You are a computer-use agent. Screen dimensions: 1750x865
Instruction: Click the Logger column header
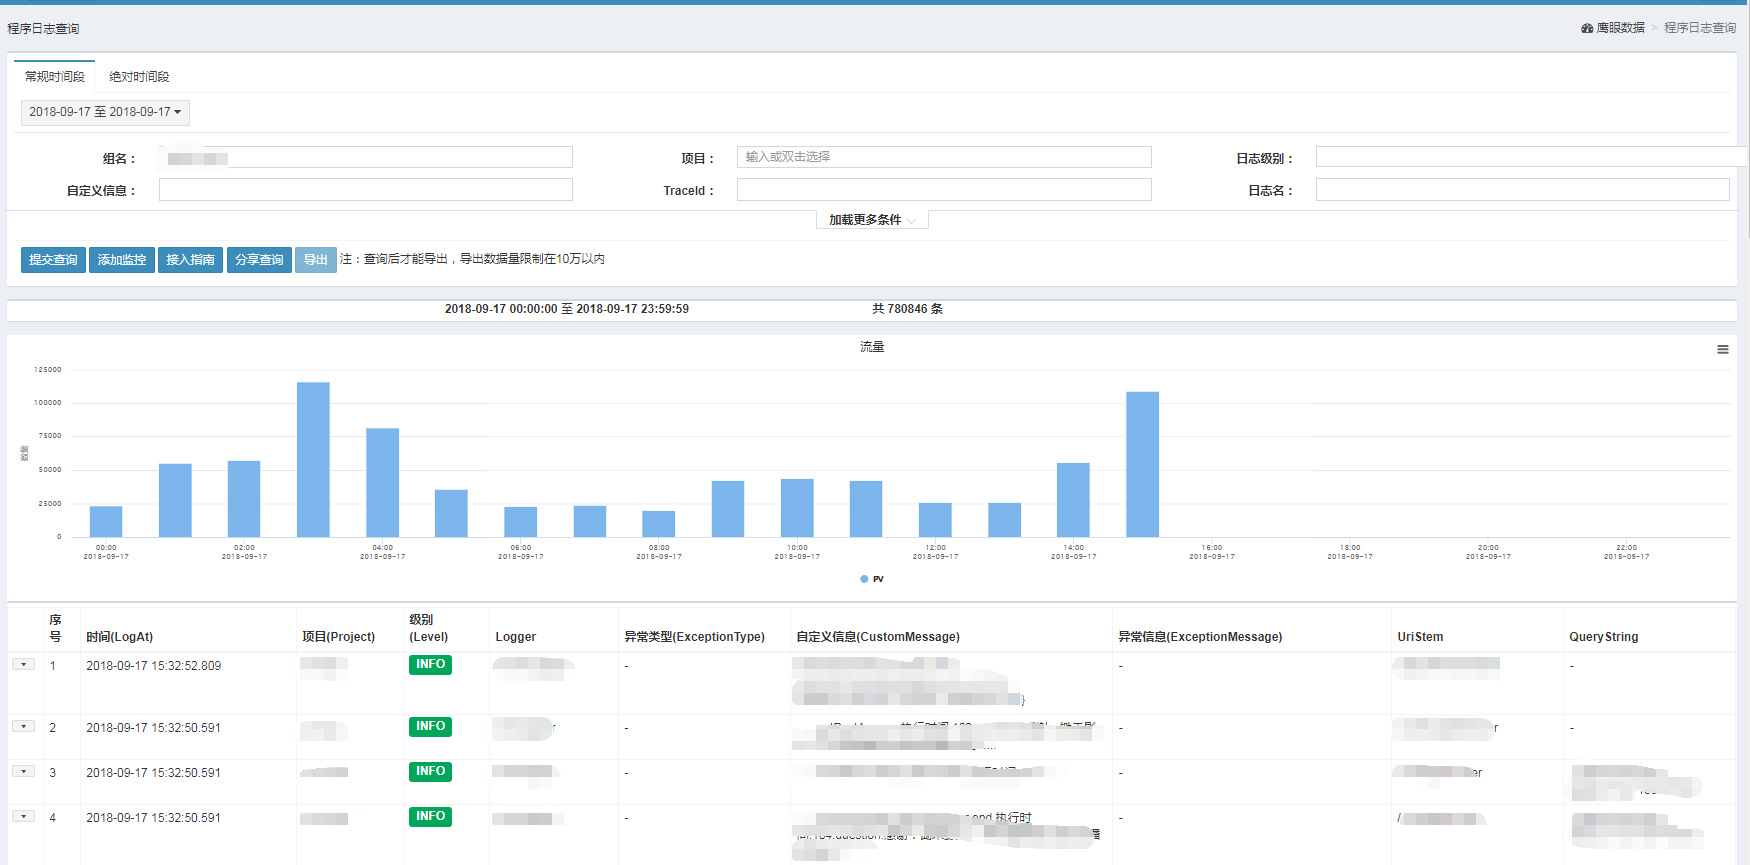click(516, 637)
